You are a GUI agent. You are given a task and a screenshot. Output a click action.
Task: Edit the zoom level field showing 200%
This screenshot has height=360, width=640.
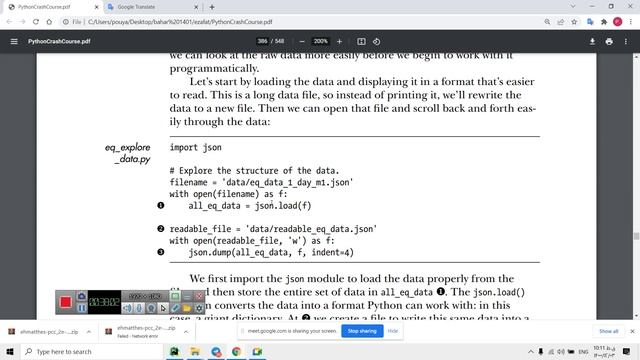[320, 41]
